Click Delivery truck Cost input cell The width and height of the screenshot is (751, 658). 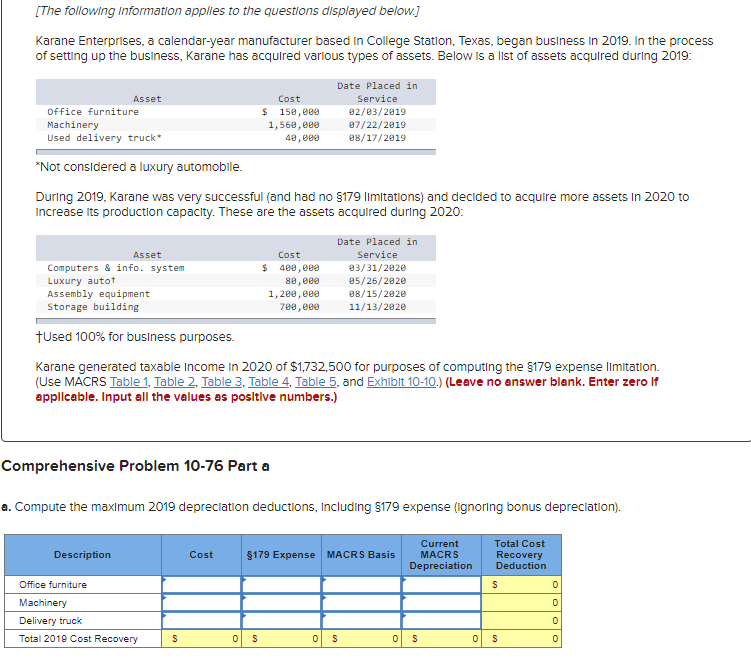[201, 621]
